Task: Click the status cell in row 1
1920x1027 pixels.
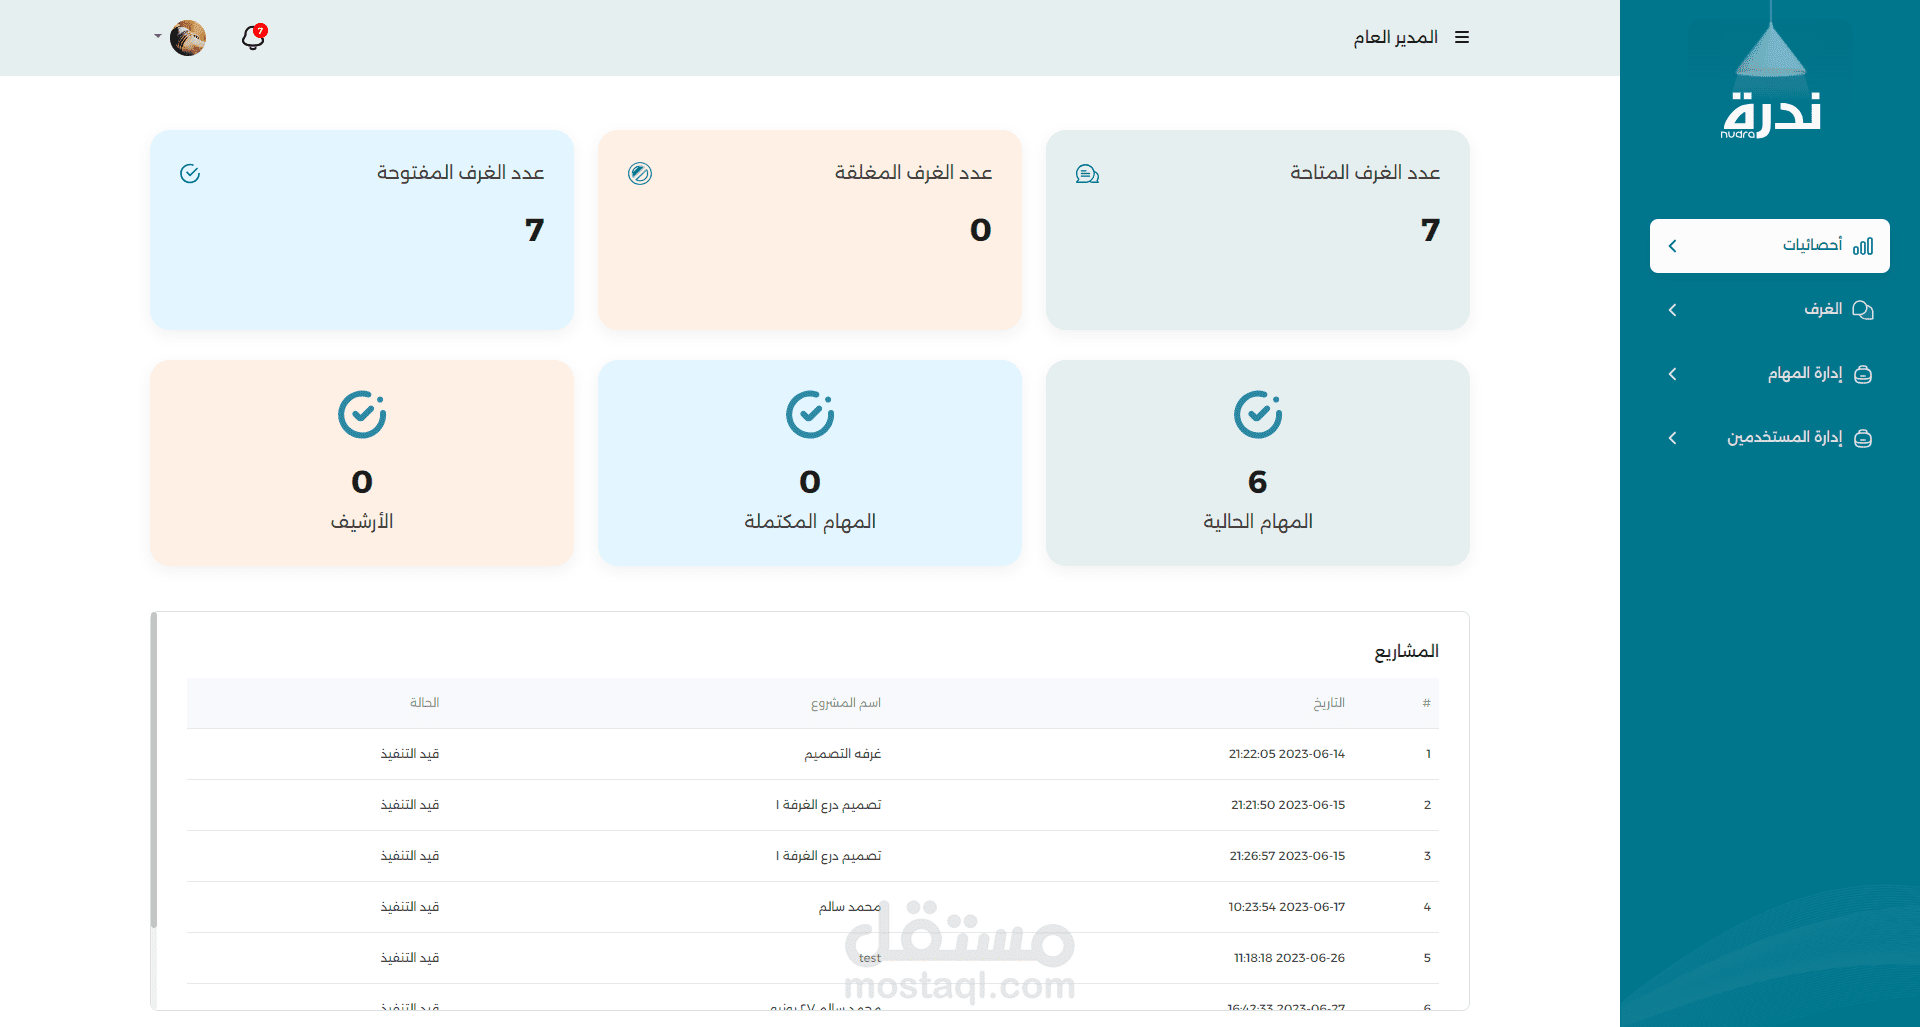Action: tap(410, 754)
